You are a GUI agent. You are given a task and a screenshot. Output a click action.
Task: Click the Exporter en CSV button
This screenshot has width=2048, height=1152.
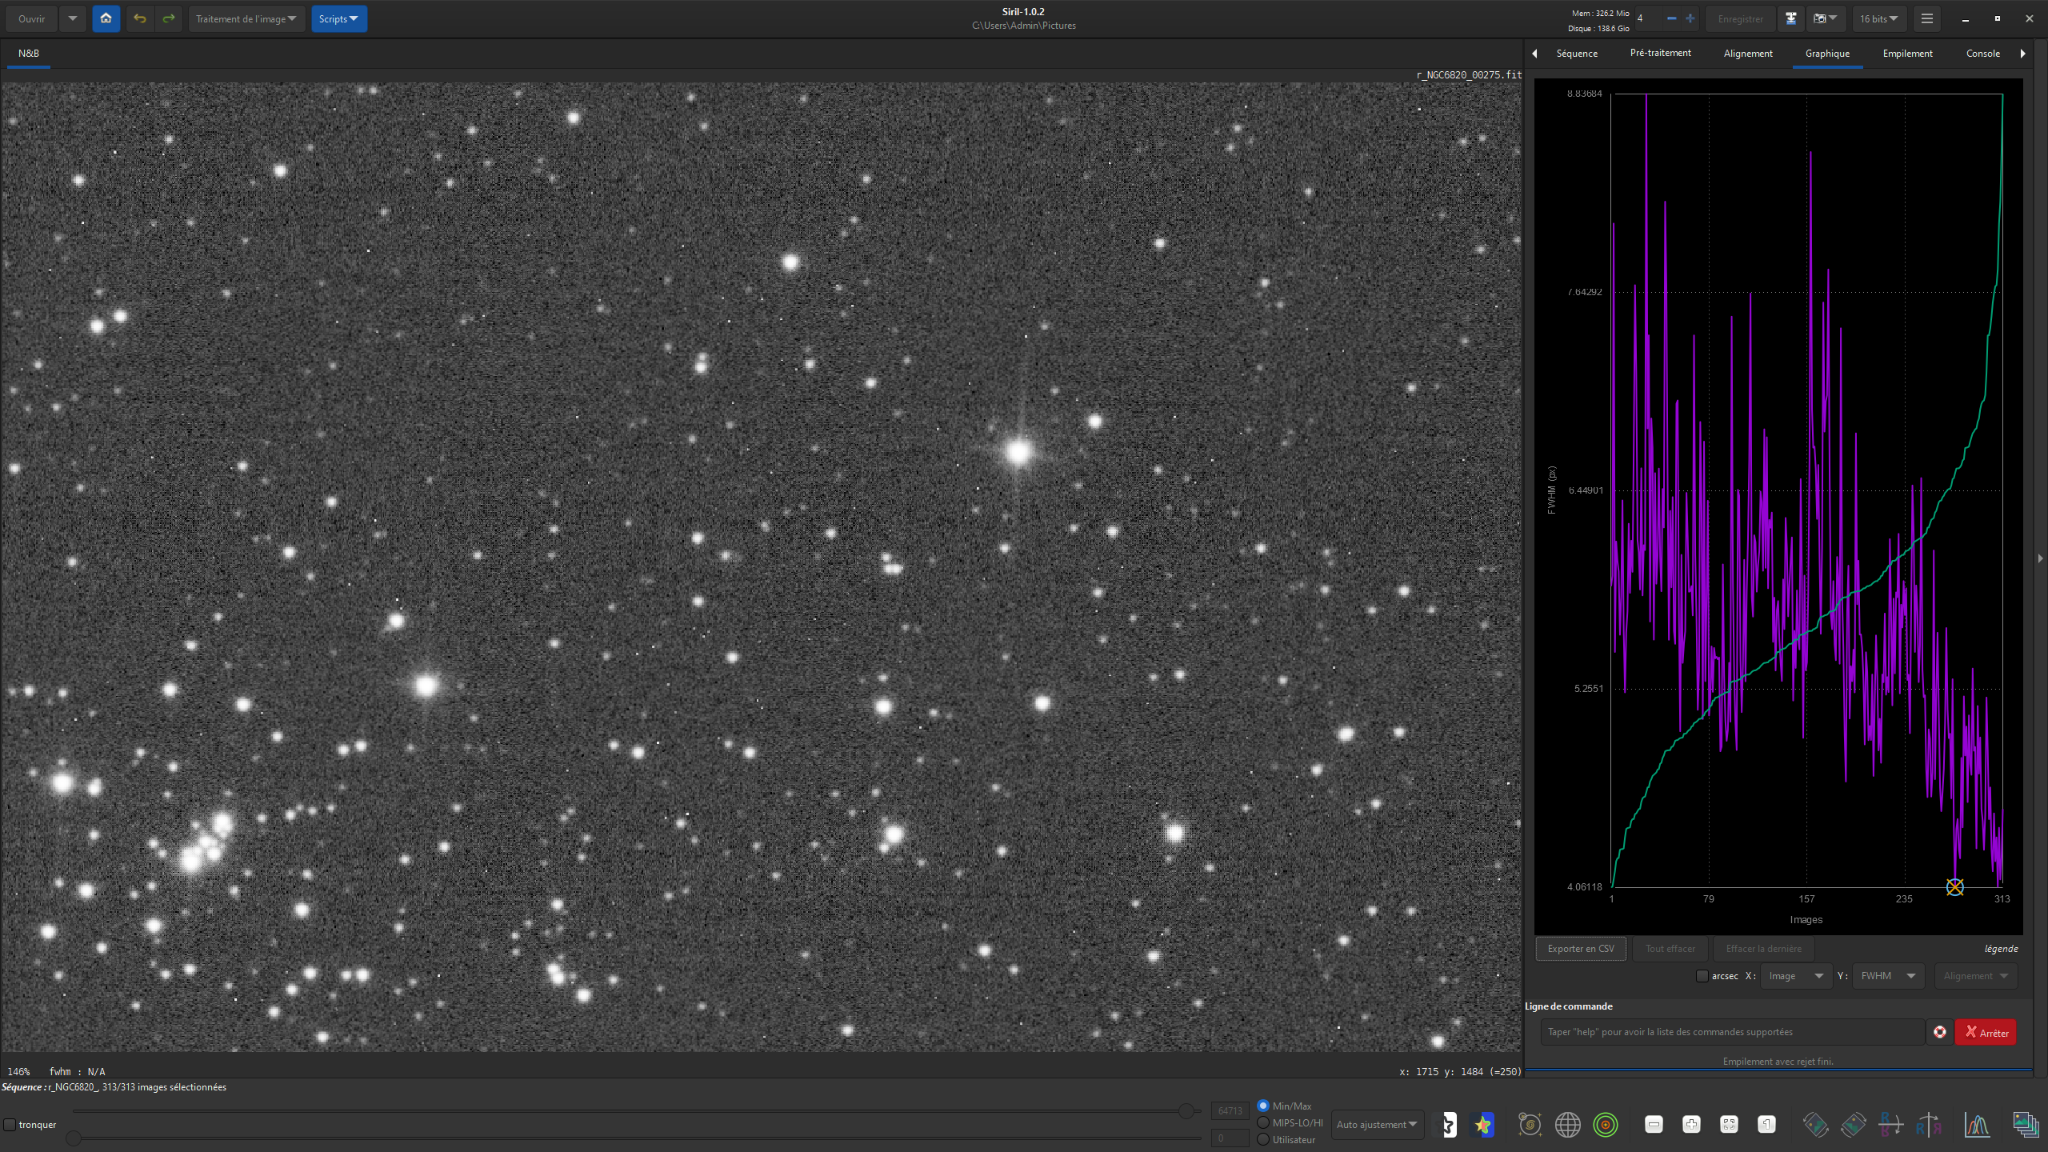(1580, 949)
